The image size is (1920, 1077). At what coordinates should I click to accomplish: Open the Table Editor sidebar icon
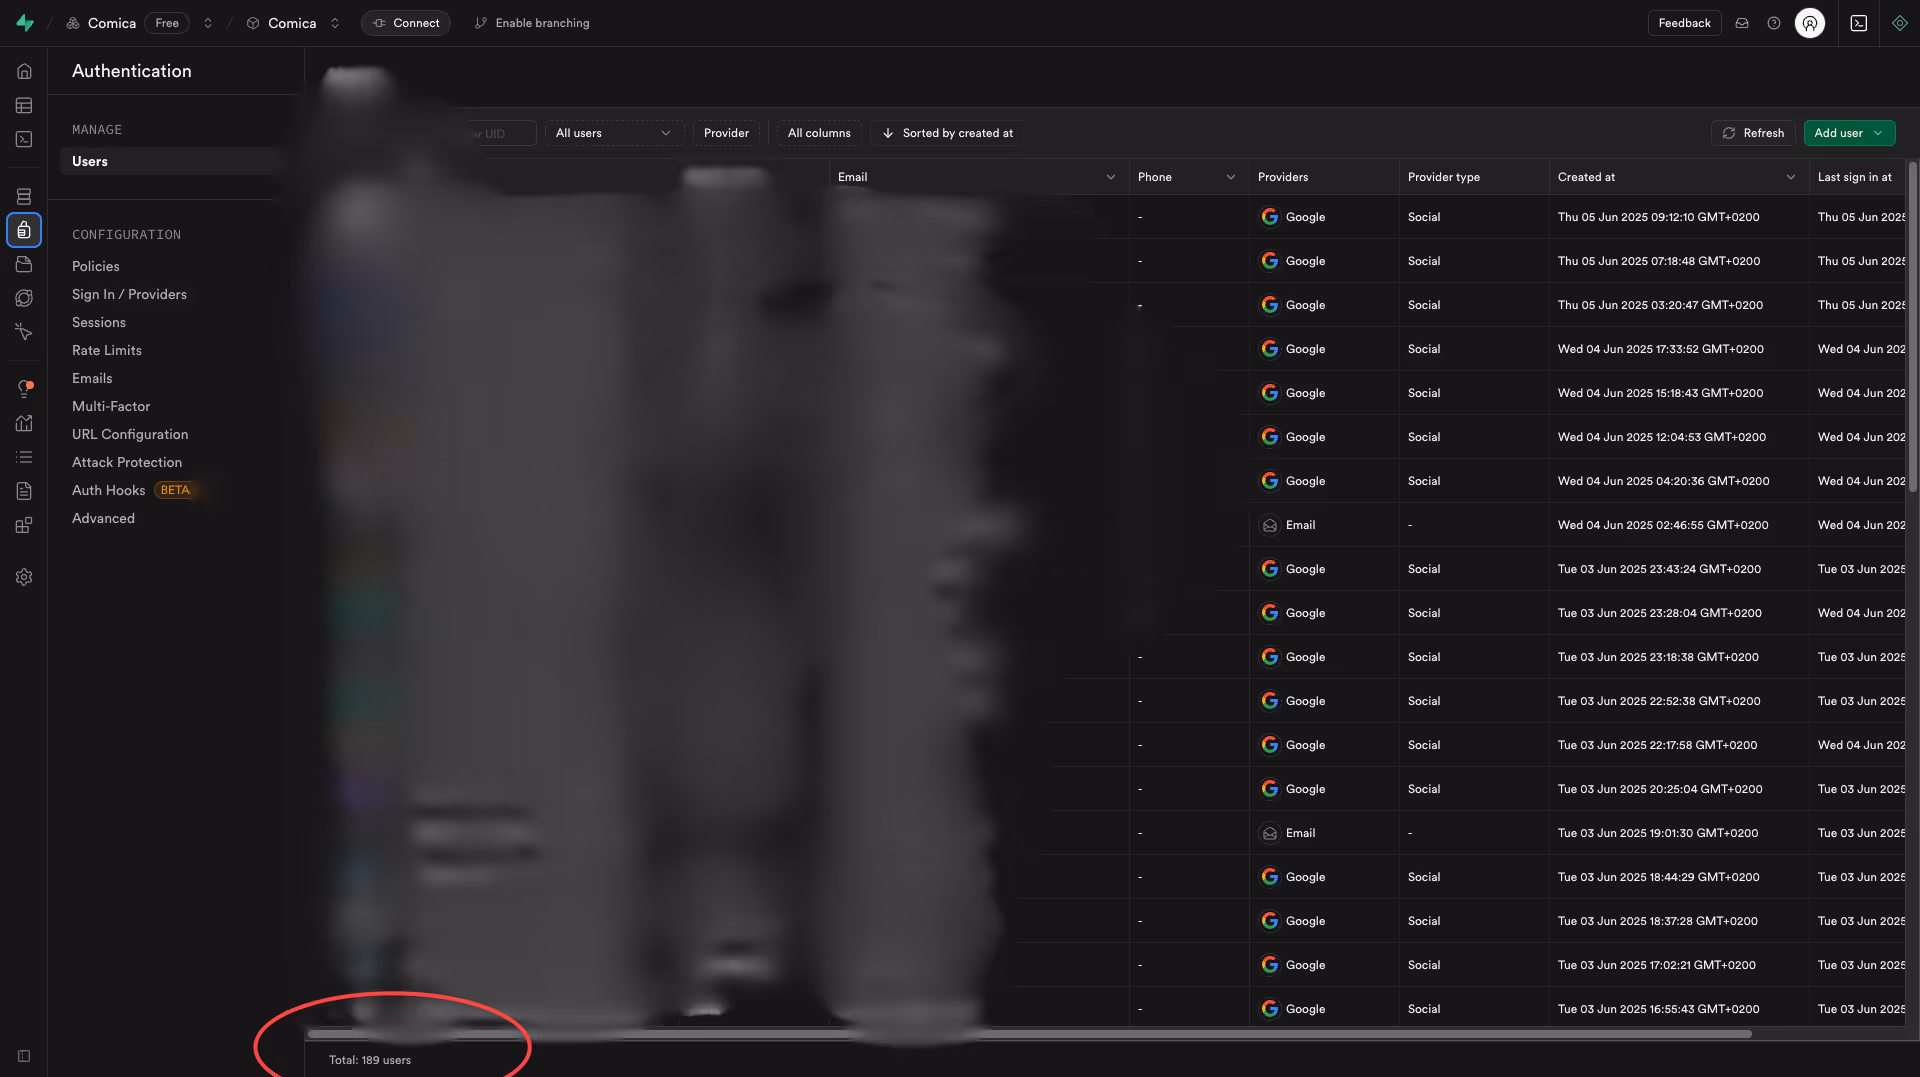coord(24,105)
